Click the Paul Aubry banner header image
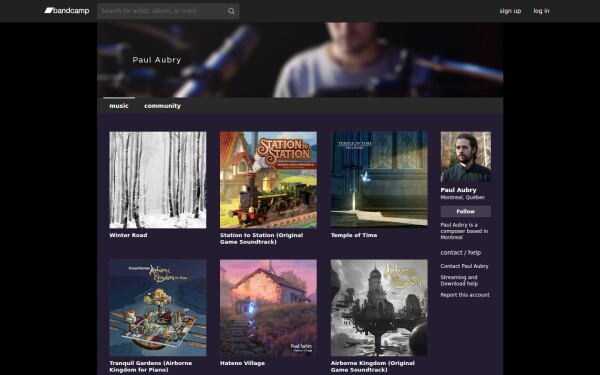 pos(300,60)
